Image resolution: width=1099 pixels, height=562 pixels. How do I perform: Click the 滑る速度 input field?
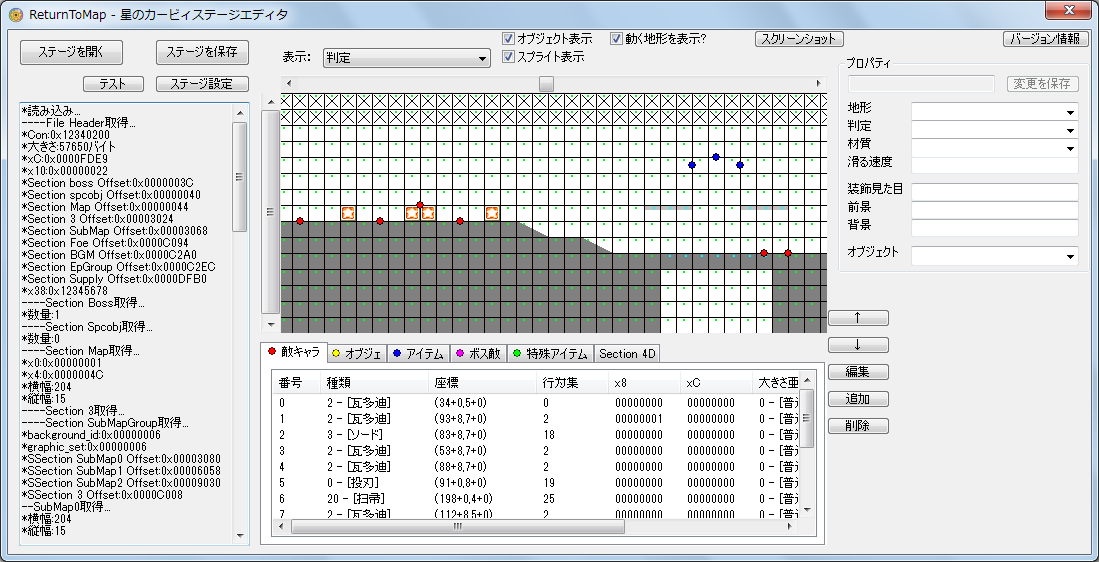(x=995, y=165)
